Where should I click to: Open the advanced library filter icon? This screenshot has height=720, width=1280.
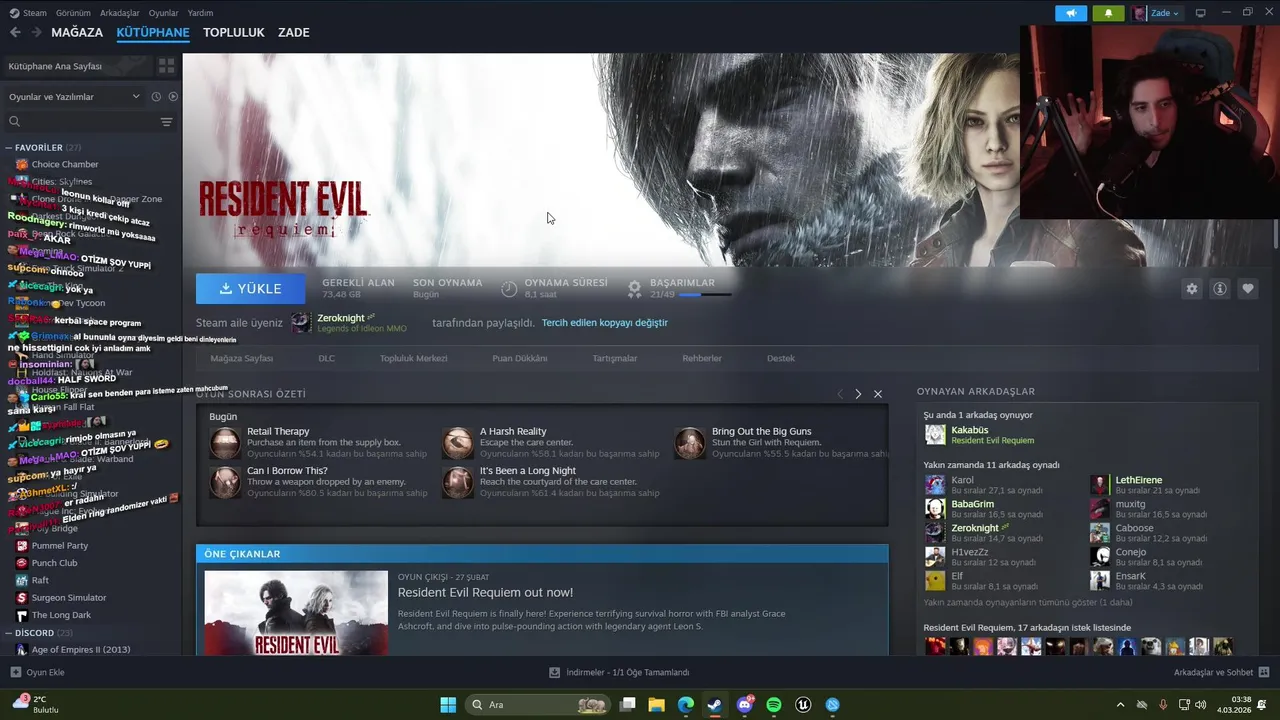166,122
